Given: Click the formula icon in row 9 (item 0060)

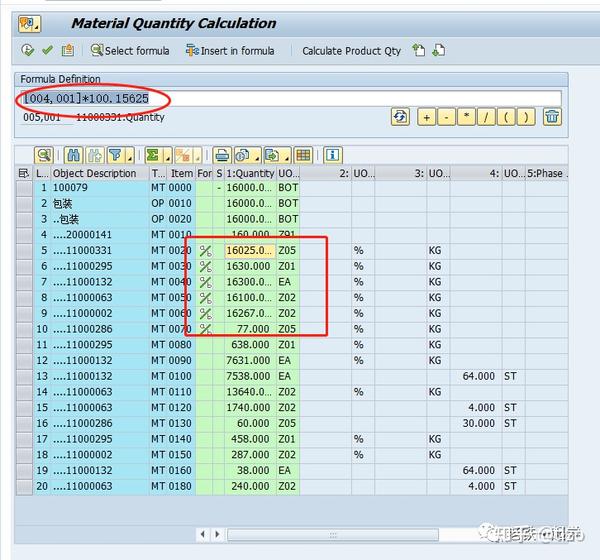Looking at the screenshot, I should click(x=205, y=313).
